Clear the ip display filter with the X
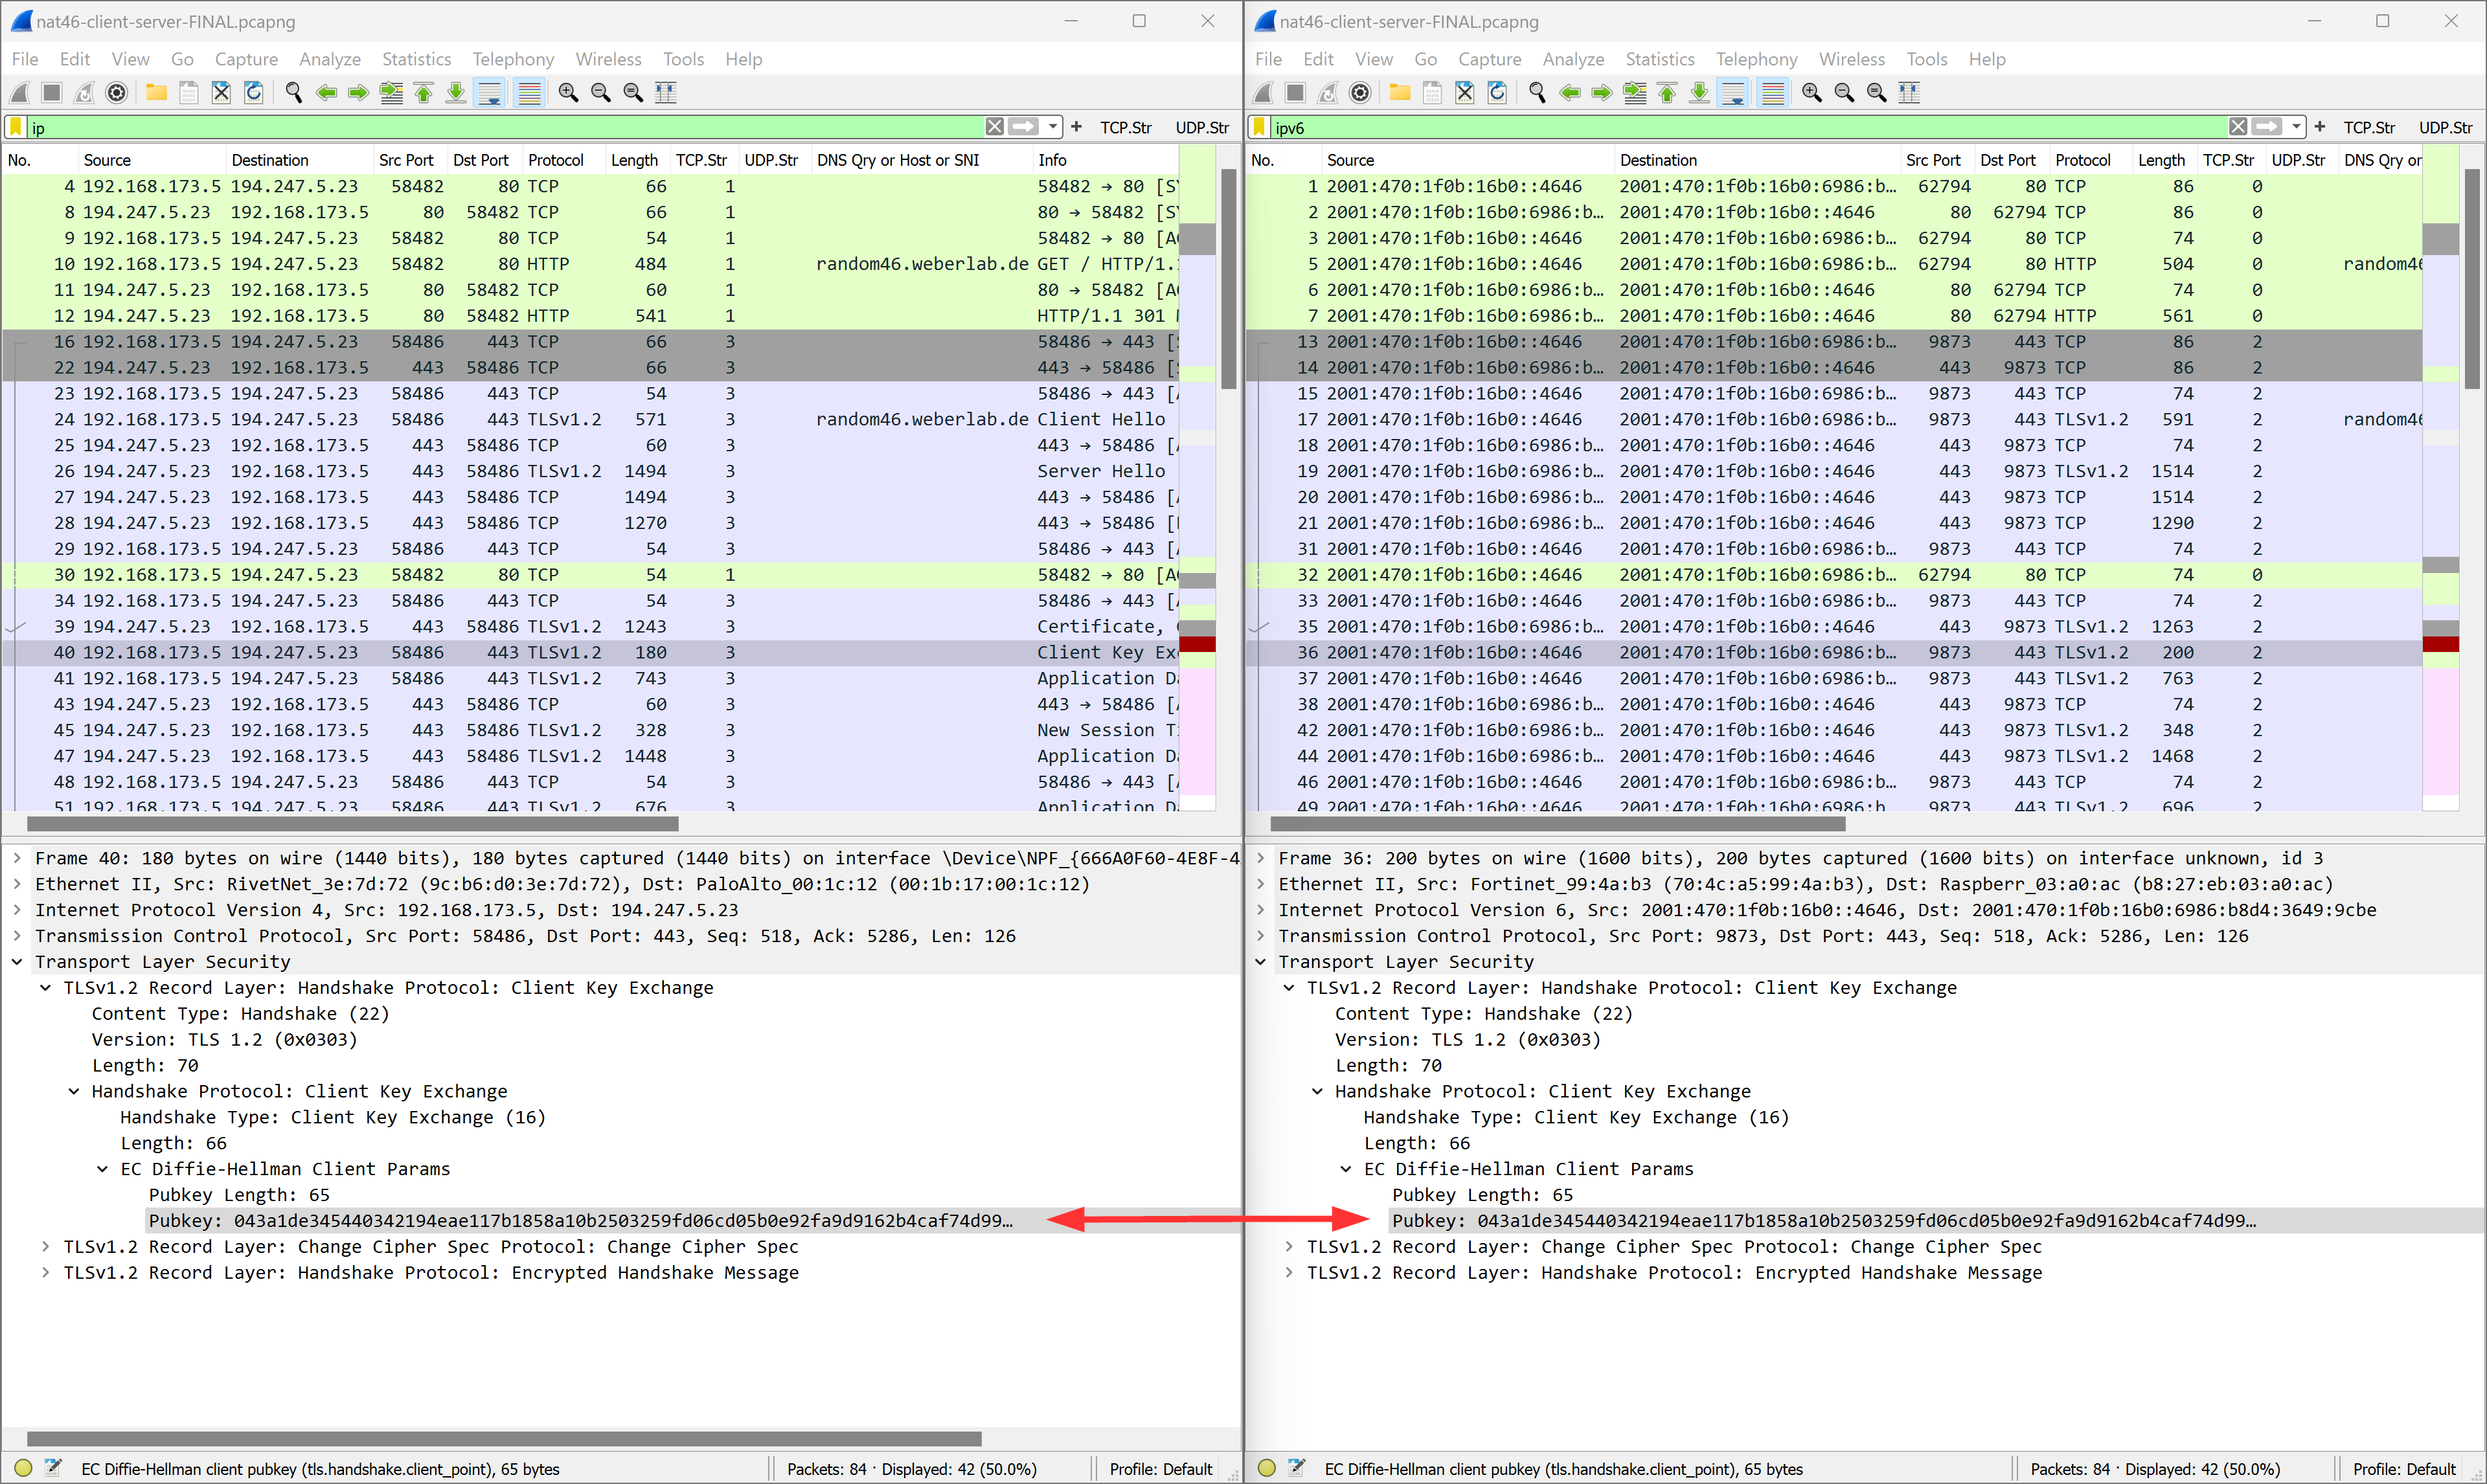Viewport: 2487px width, 1484px height. pyautogui.click(x=995, y=127)
